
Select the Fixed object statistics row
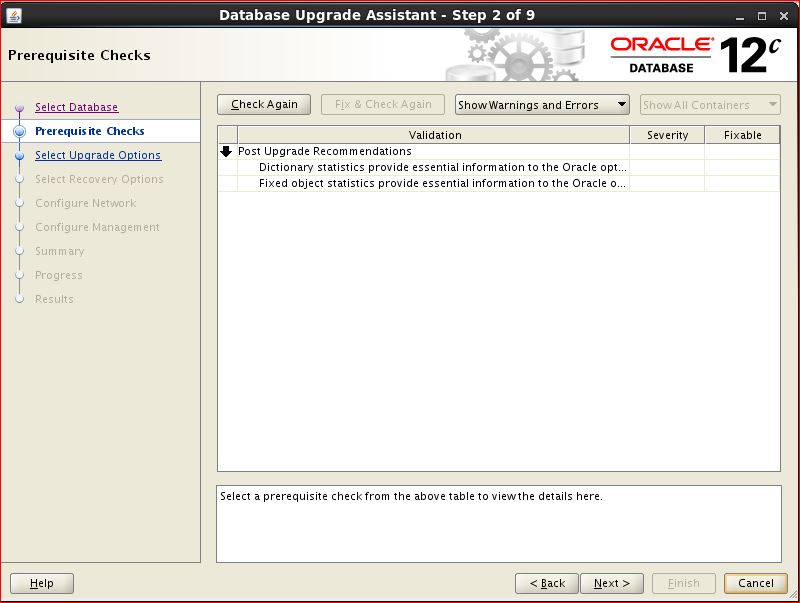(442, 184)
